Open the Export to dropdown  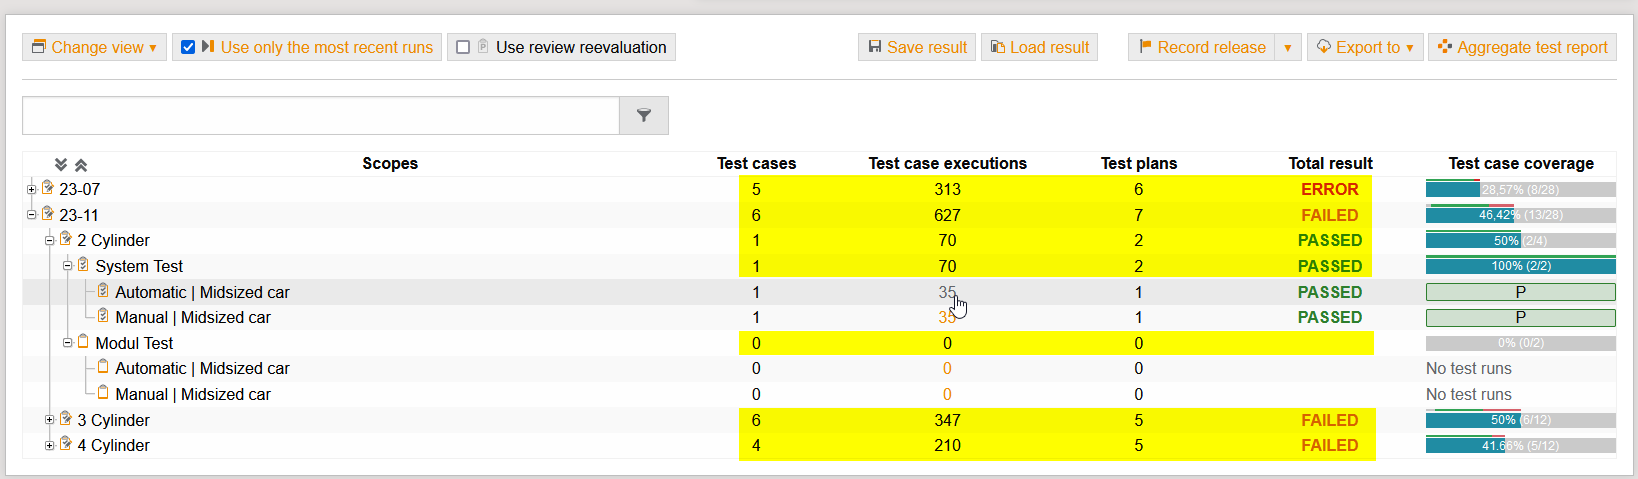tap(1365, 47)
